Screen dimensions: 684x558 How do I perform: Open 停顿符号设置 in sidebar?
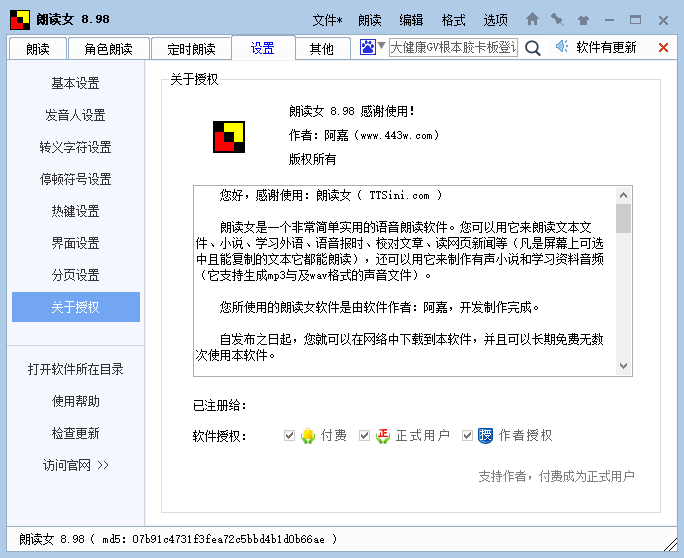click(75, 179)
